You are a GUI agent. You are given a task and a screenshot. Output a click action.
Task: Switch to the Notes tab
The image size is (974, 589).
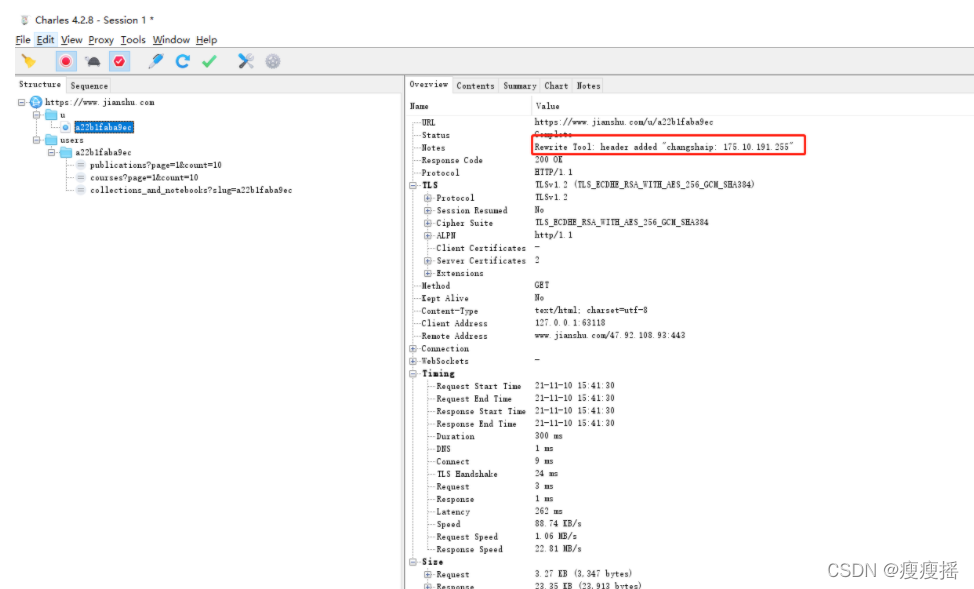click(x=588, y=86)
